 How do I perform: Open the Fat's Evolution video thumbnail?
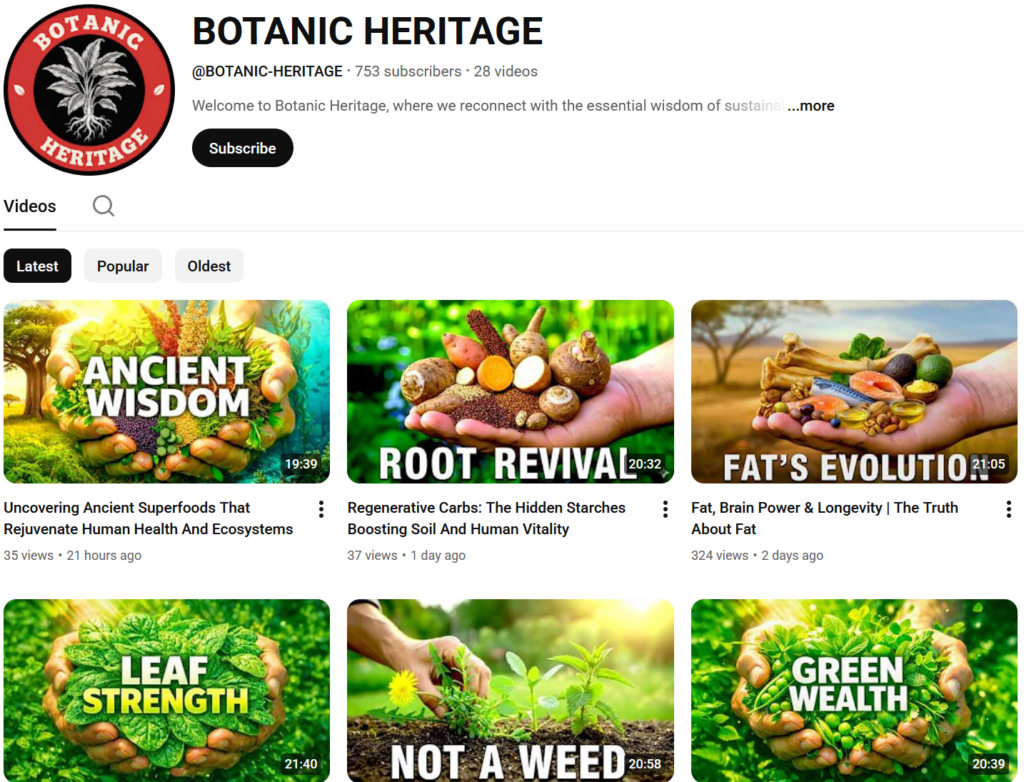pyautogui.click(x=854, y=392)
